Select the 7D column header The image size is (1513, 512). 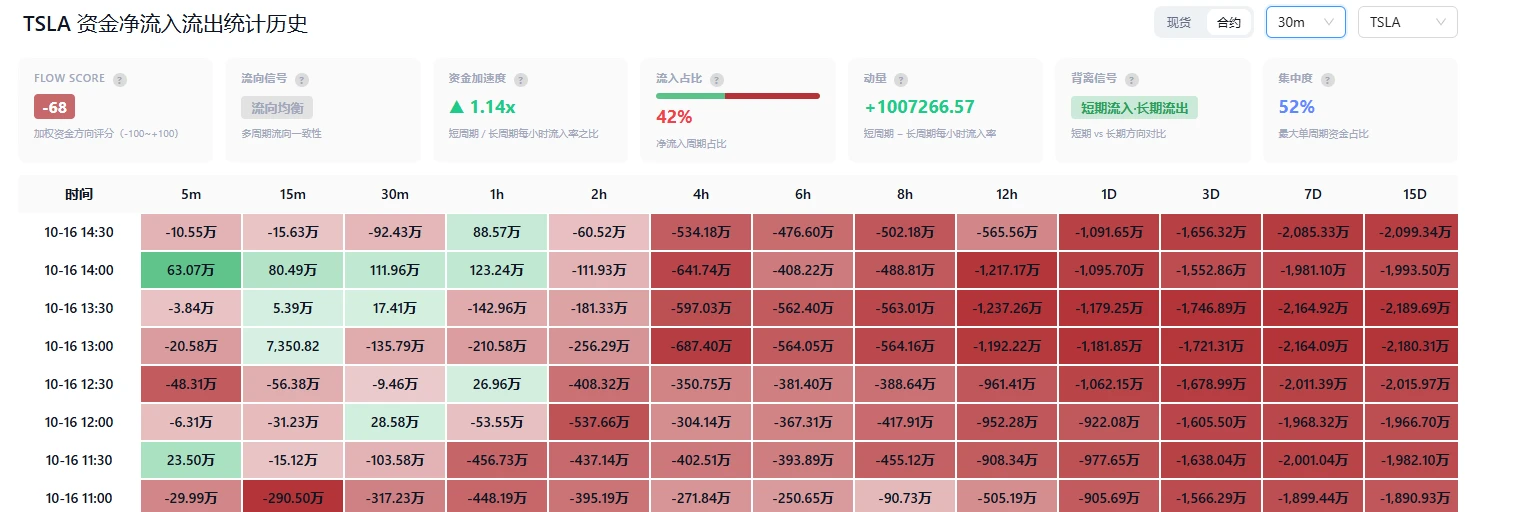(x=1313, y=194)
